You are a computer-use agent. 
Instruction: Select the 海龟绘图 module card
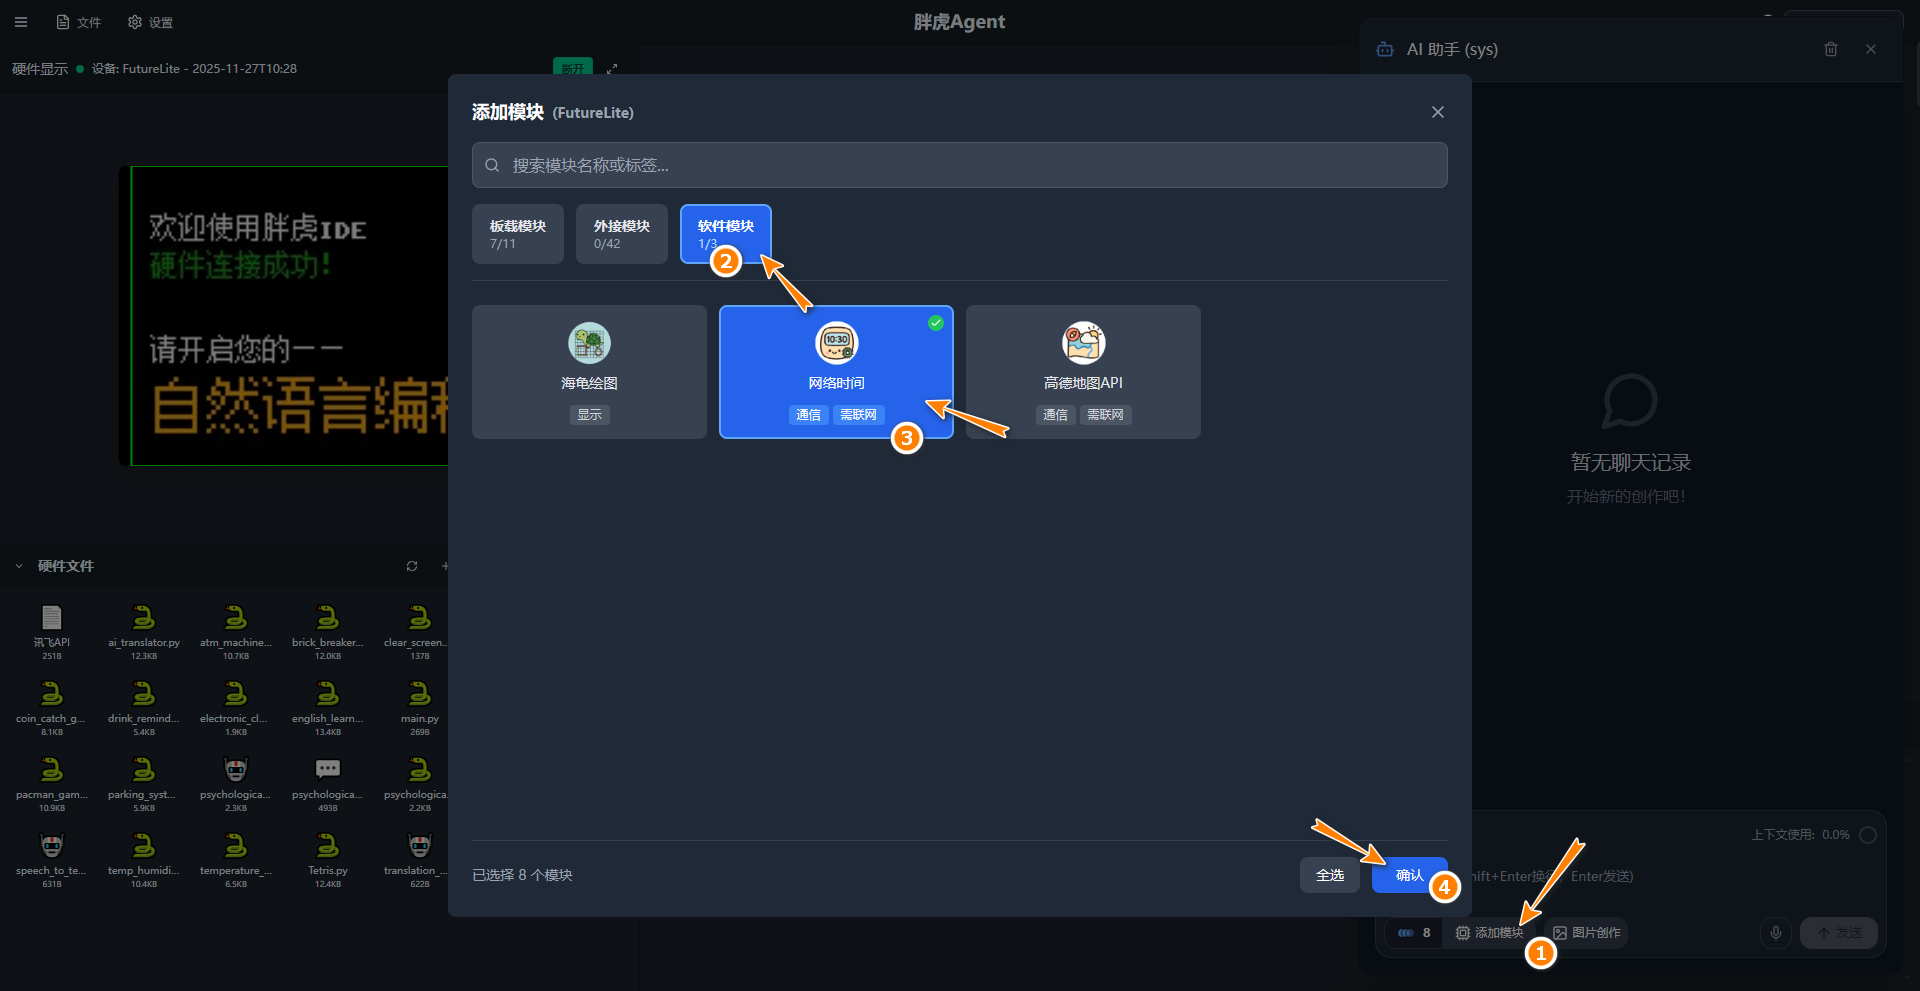[x=589, y=371]
